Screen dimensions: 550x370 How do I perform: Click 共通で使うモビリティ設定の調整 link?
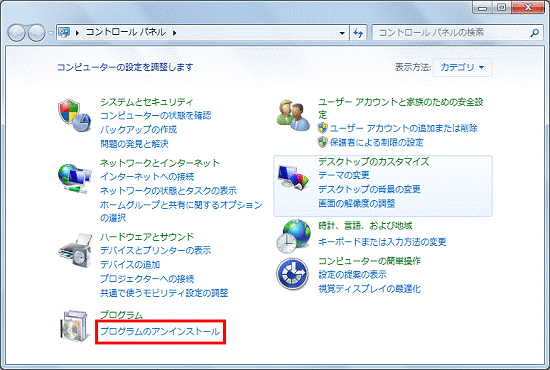click(x=164, y=293)
